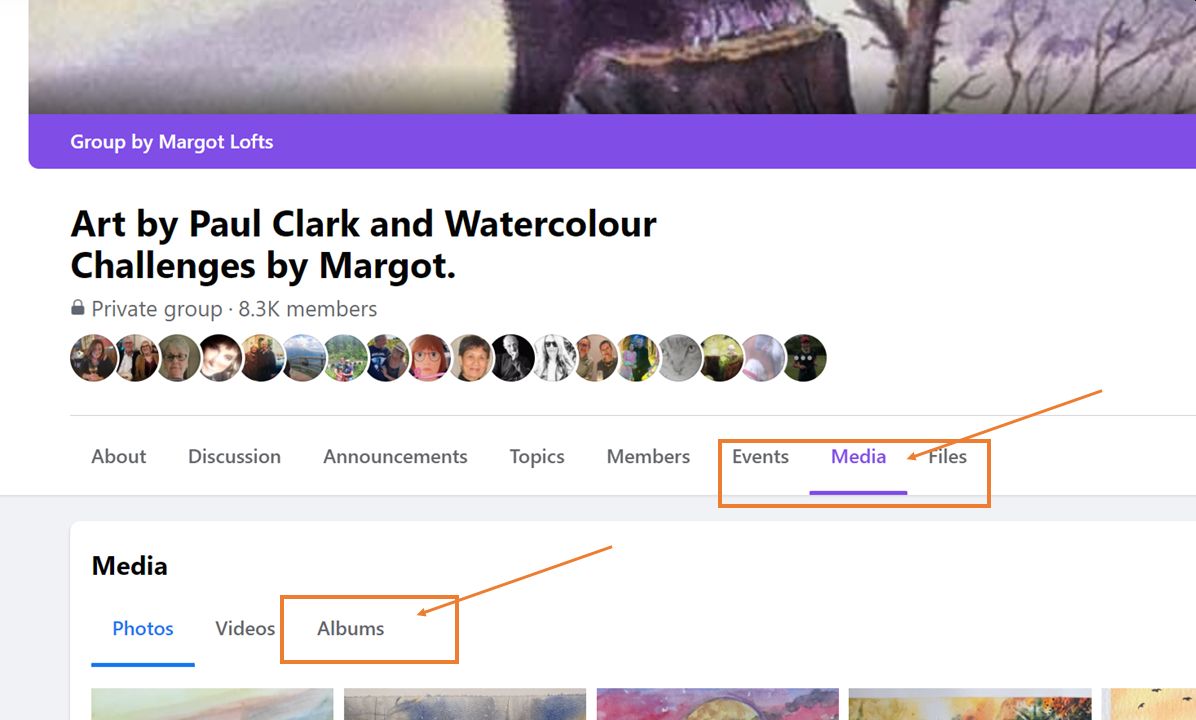This screenshot has height=720, width=1196.
Task: Click the group cover painting image
Action: [x=612, y=57]
